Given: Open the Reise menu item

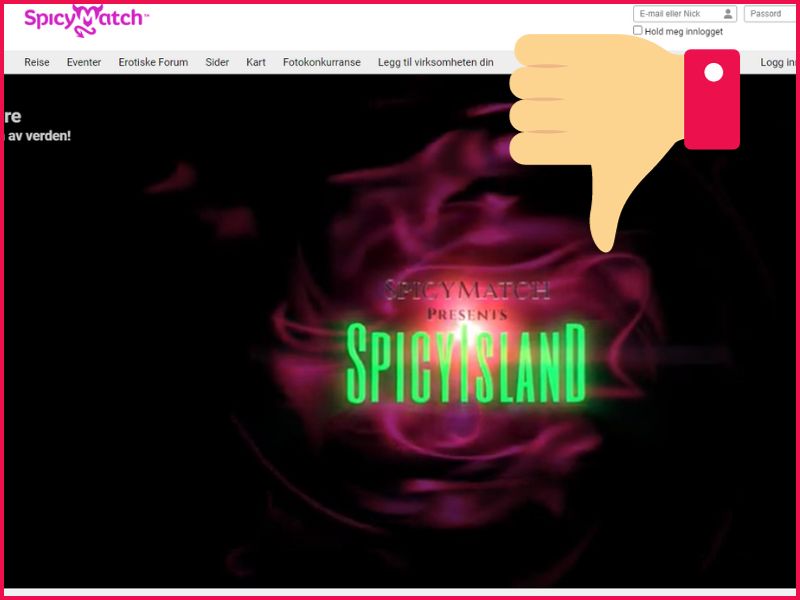Looking at the screenshot, I should click(37, 62).
